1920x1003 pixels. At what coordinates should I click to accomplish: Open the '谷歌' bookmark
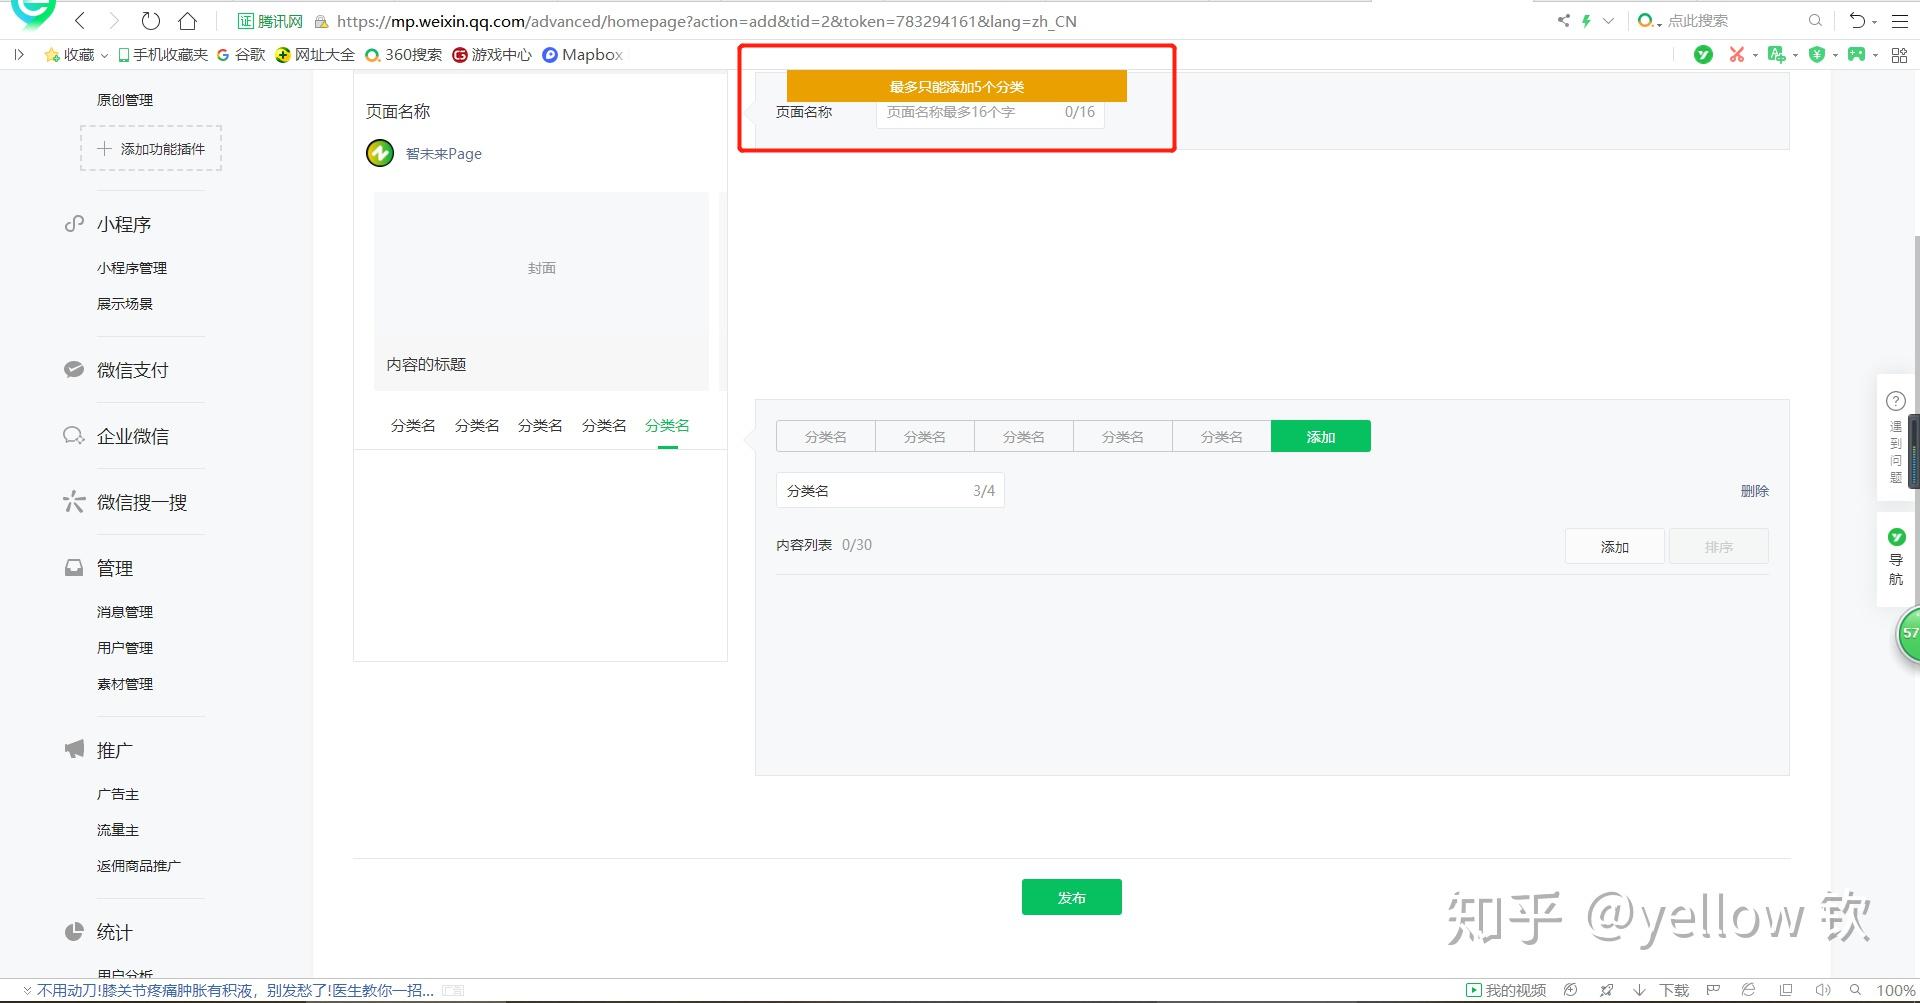pos(241,55)
